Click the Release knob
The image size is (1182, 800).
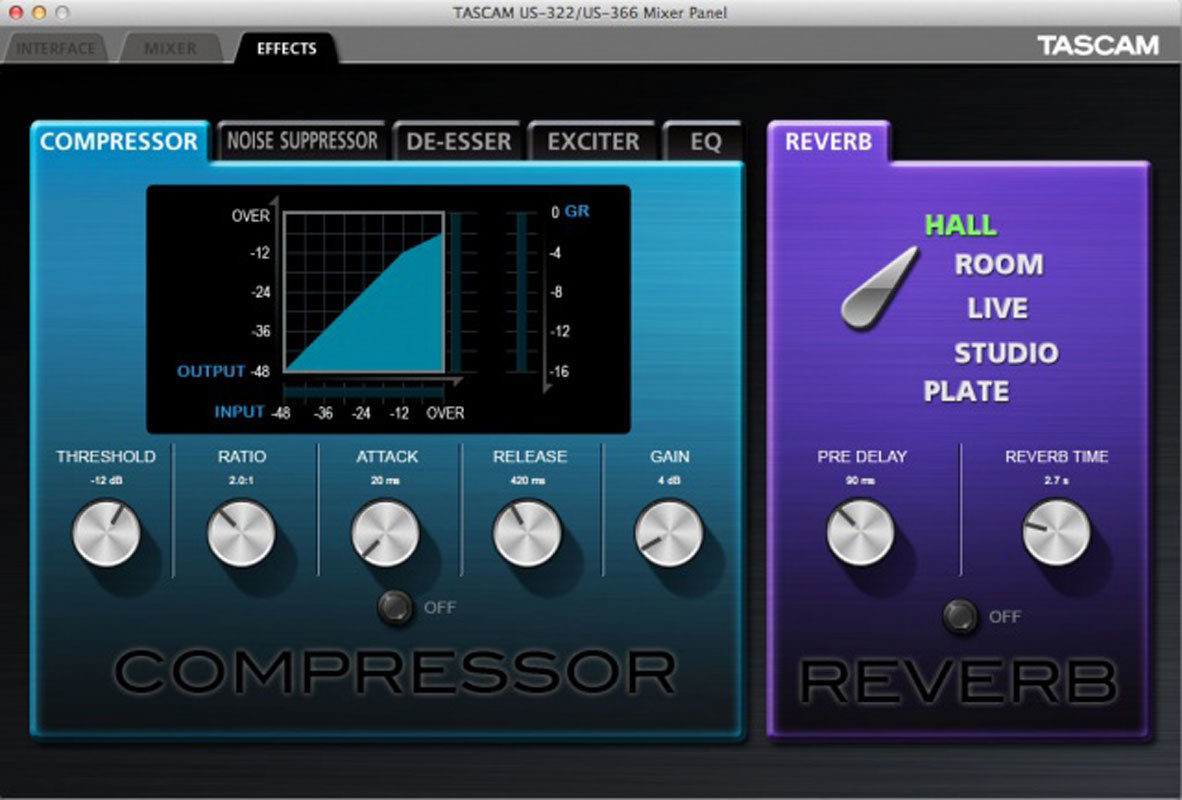tap(528, 533)
